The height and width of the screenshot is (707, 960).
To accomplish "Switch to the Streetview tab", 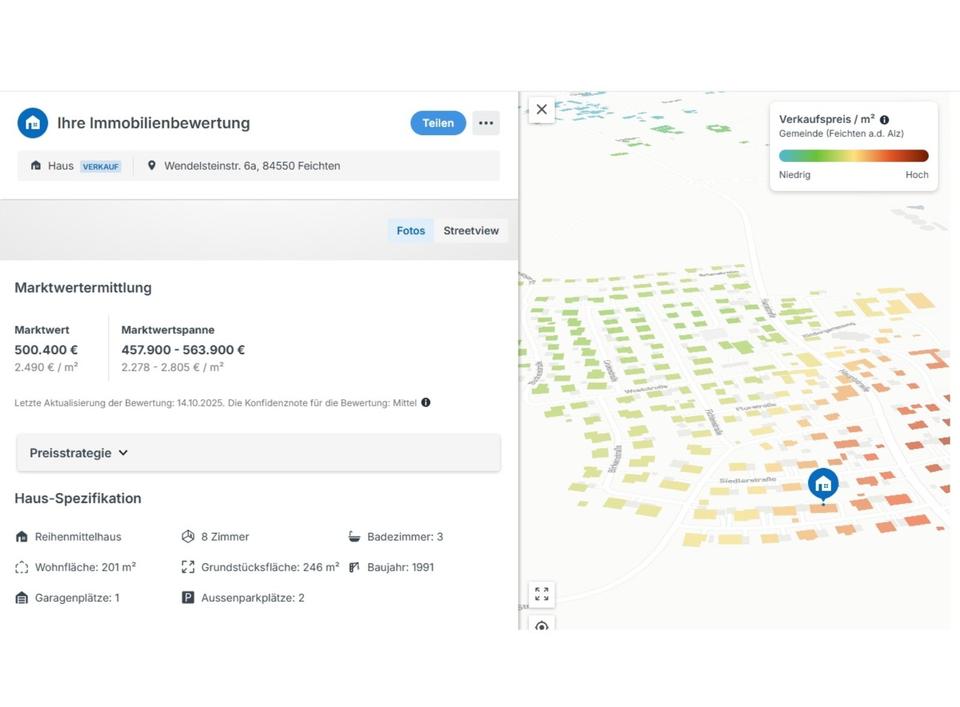I will click(471, 231).
